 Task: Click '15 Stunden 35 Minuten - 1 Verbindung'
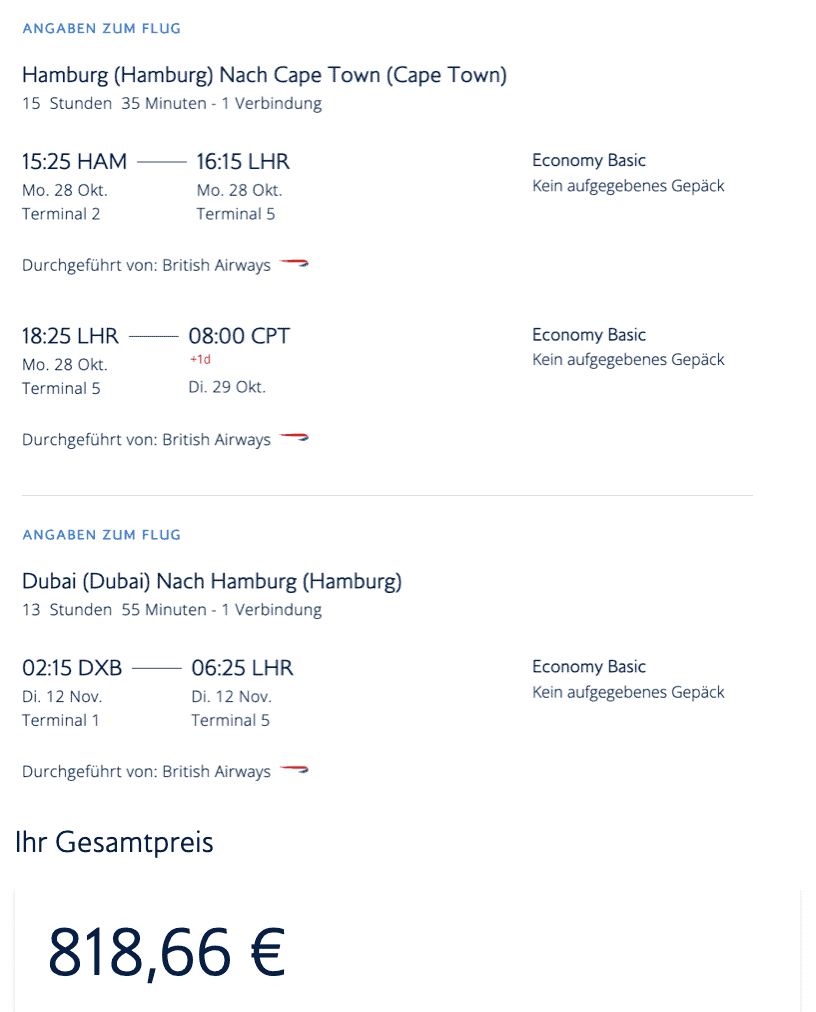click(x=172, y=103)
